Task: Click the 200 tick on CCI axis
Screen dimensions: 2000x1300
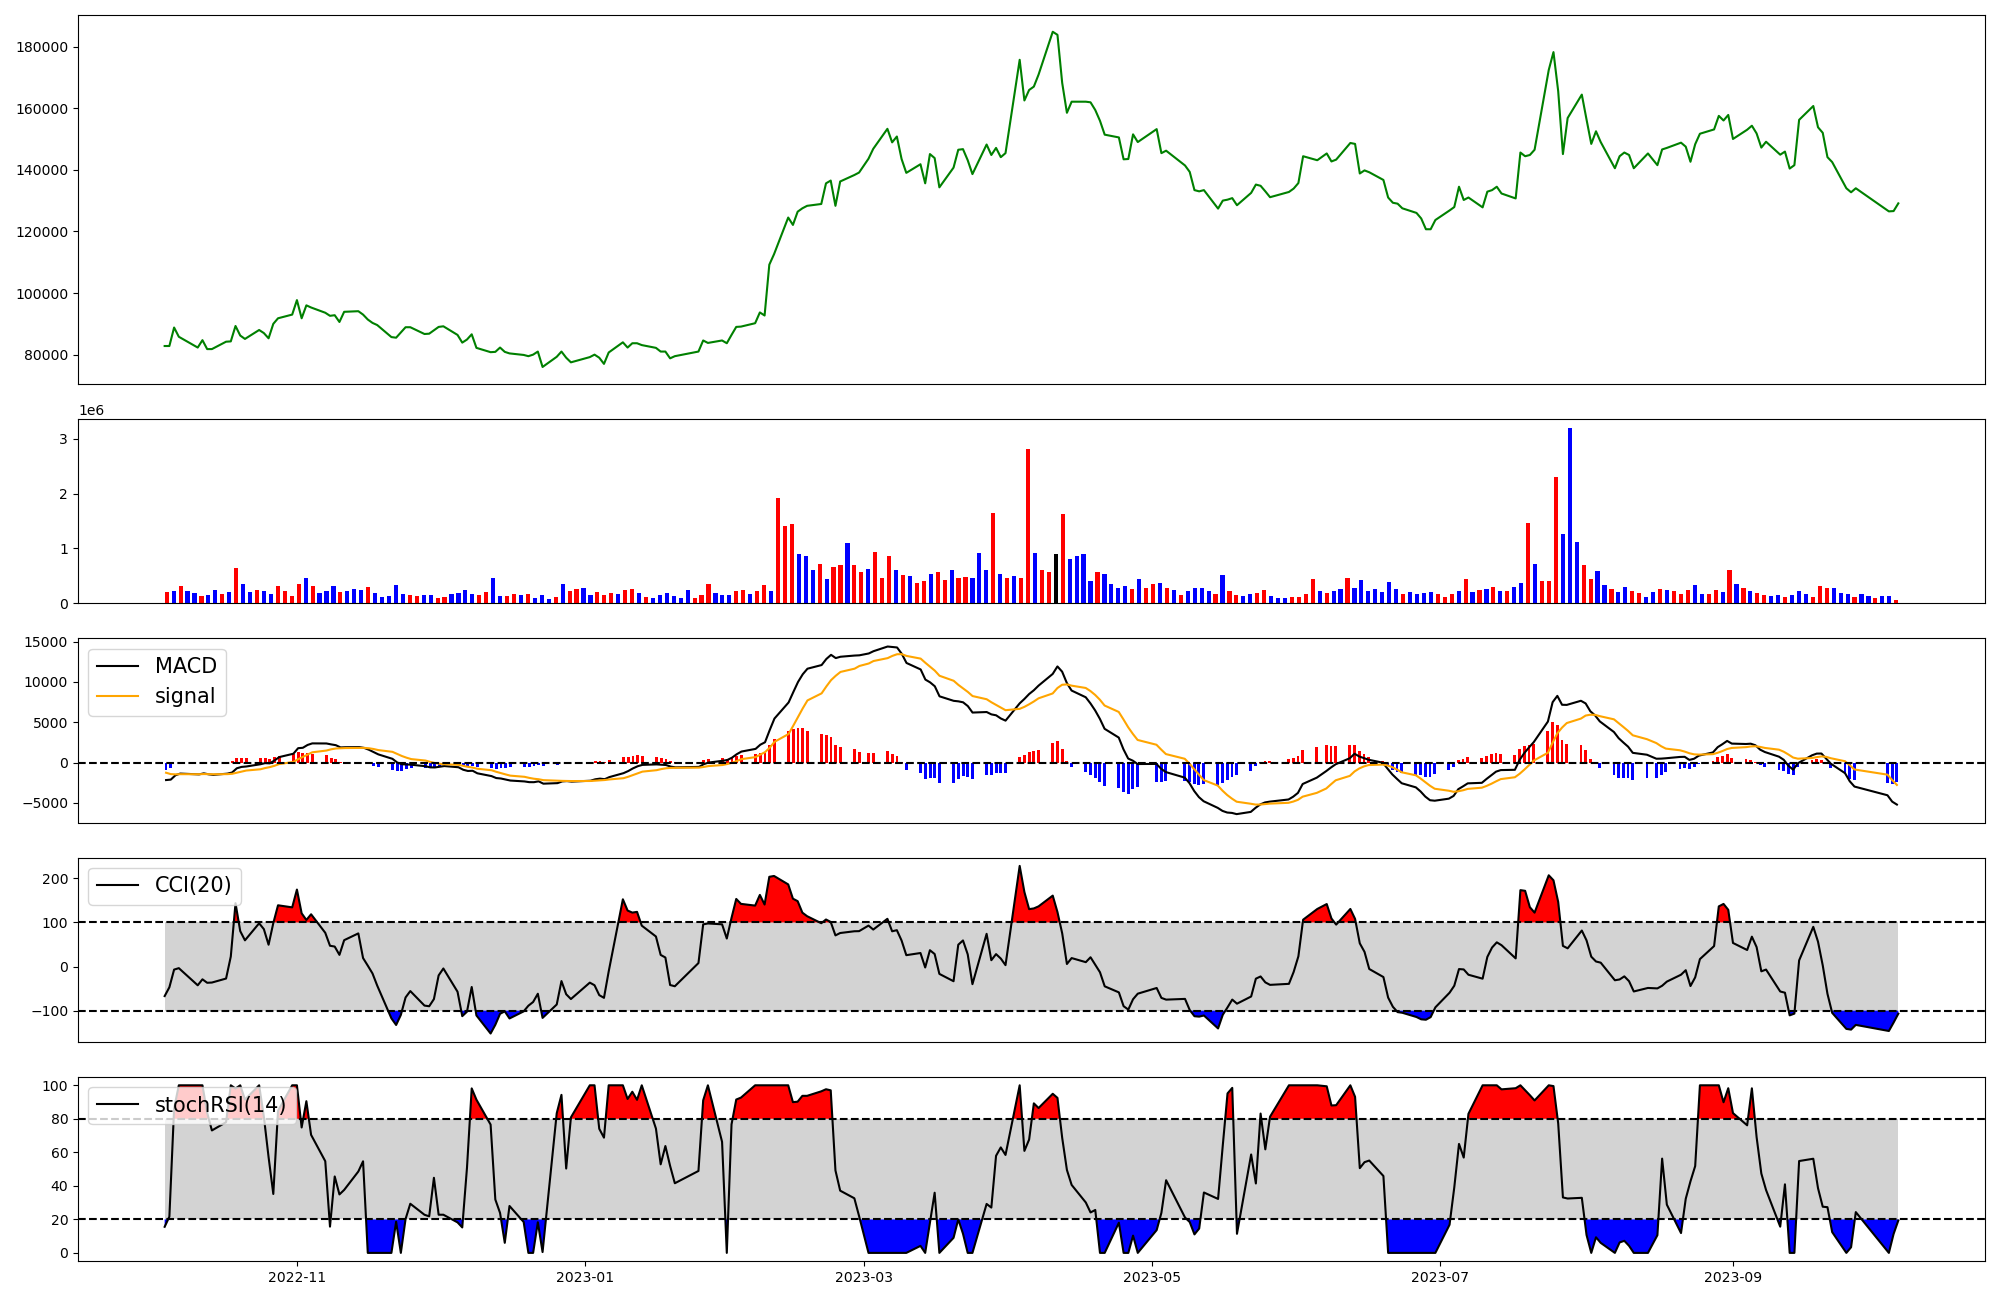Action: pos(56,879)
